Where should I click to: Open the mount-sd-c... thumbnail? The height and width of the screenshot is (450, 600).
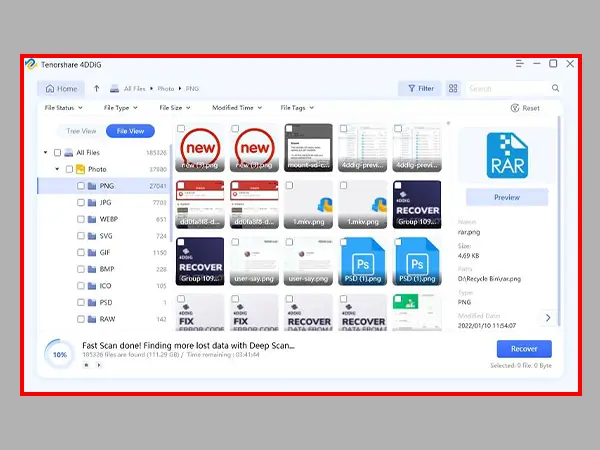coord(308,148)
